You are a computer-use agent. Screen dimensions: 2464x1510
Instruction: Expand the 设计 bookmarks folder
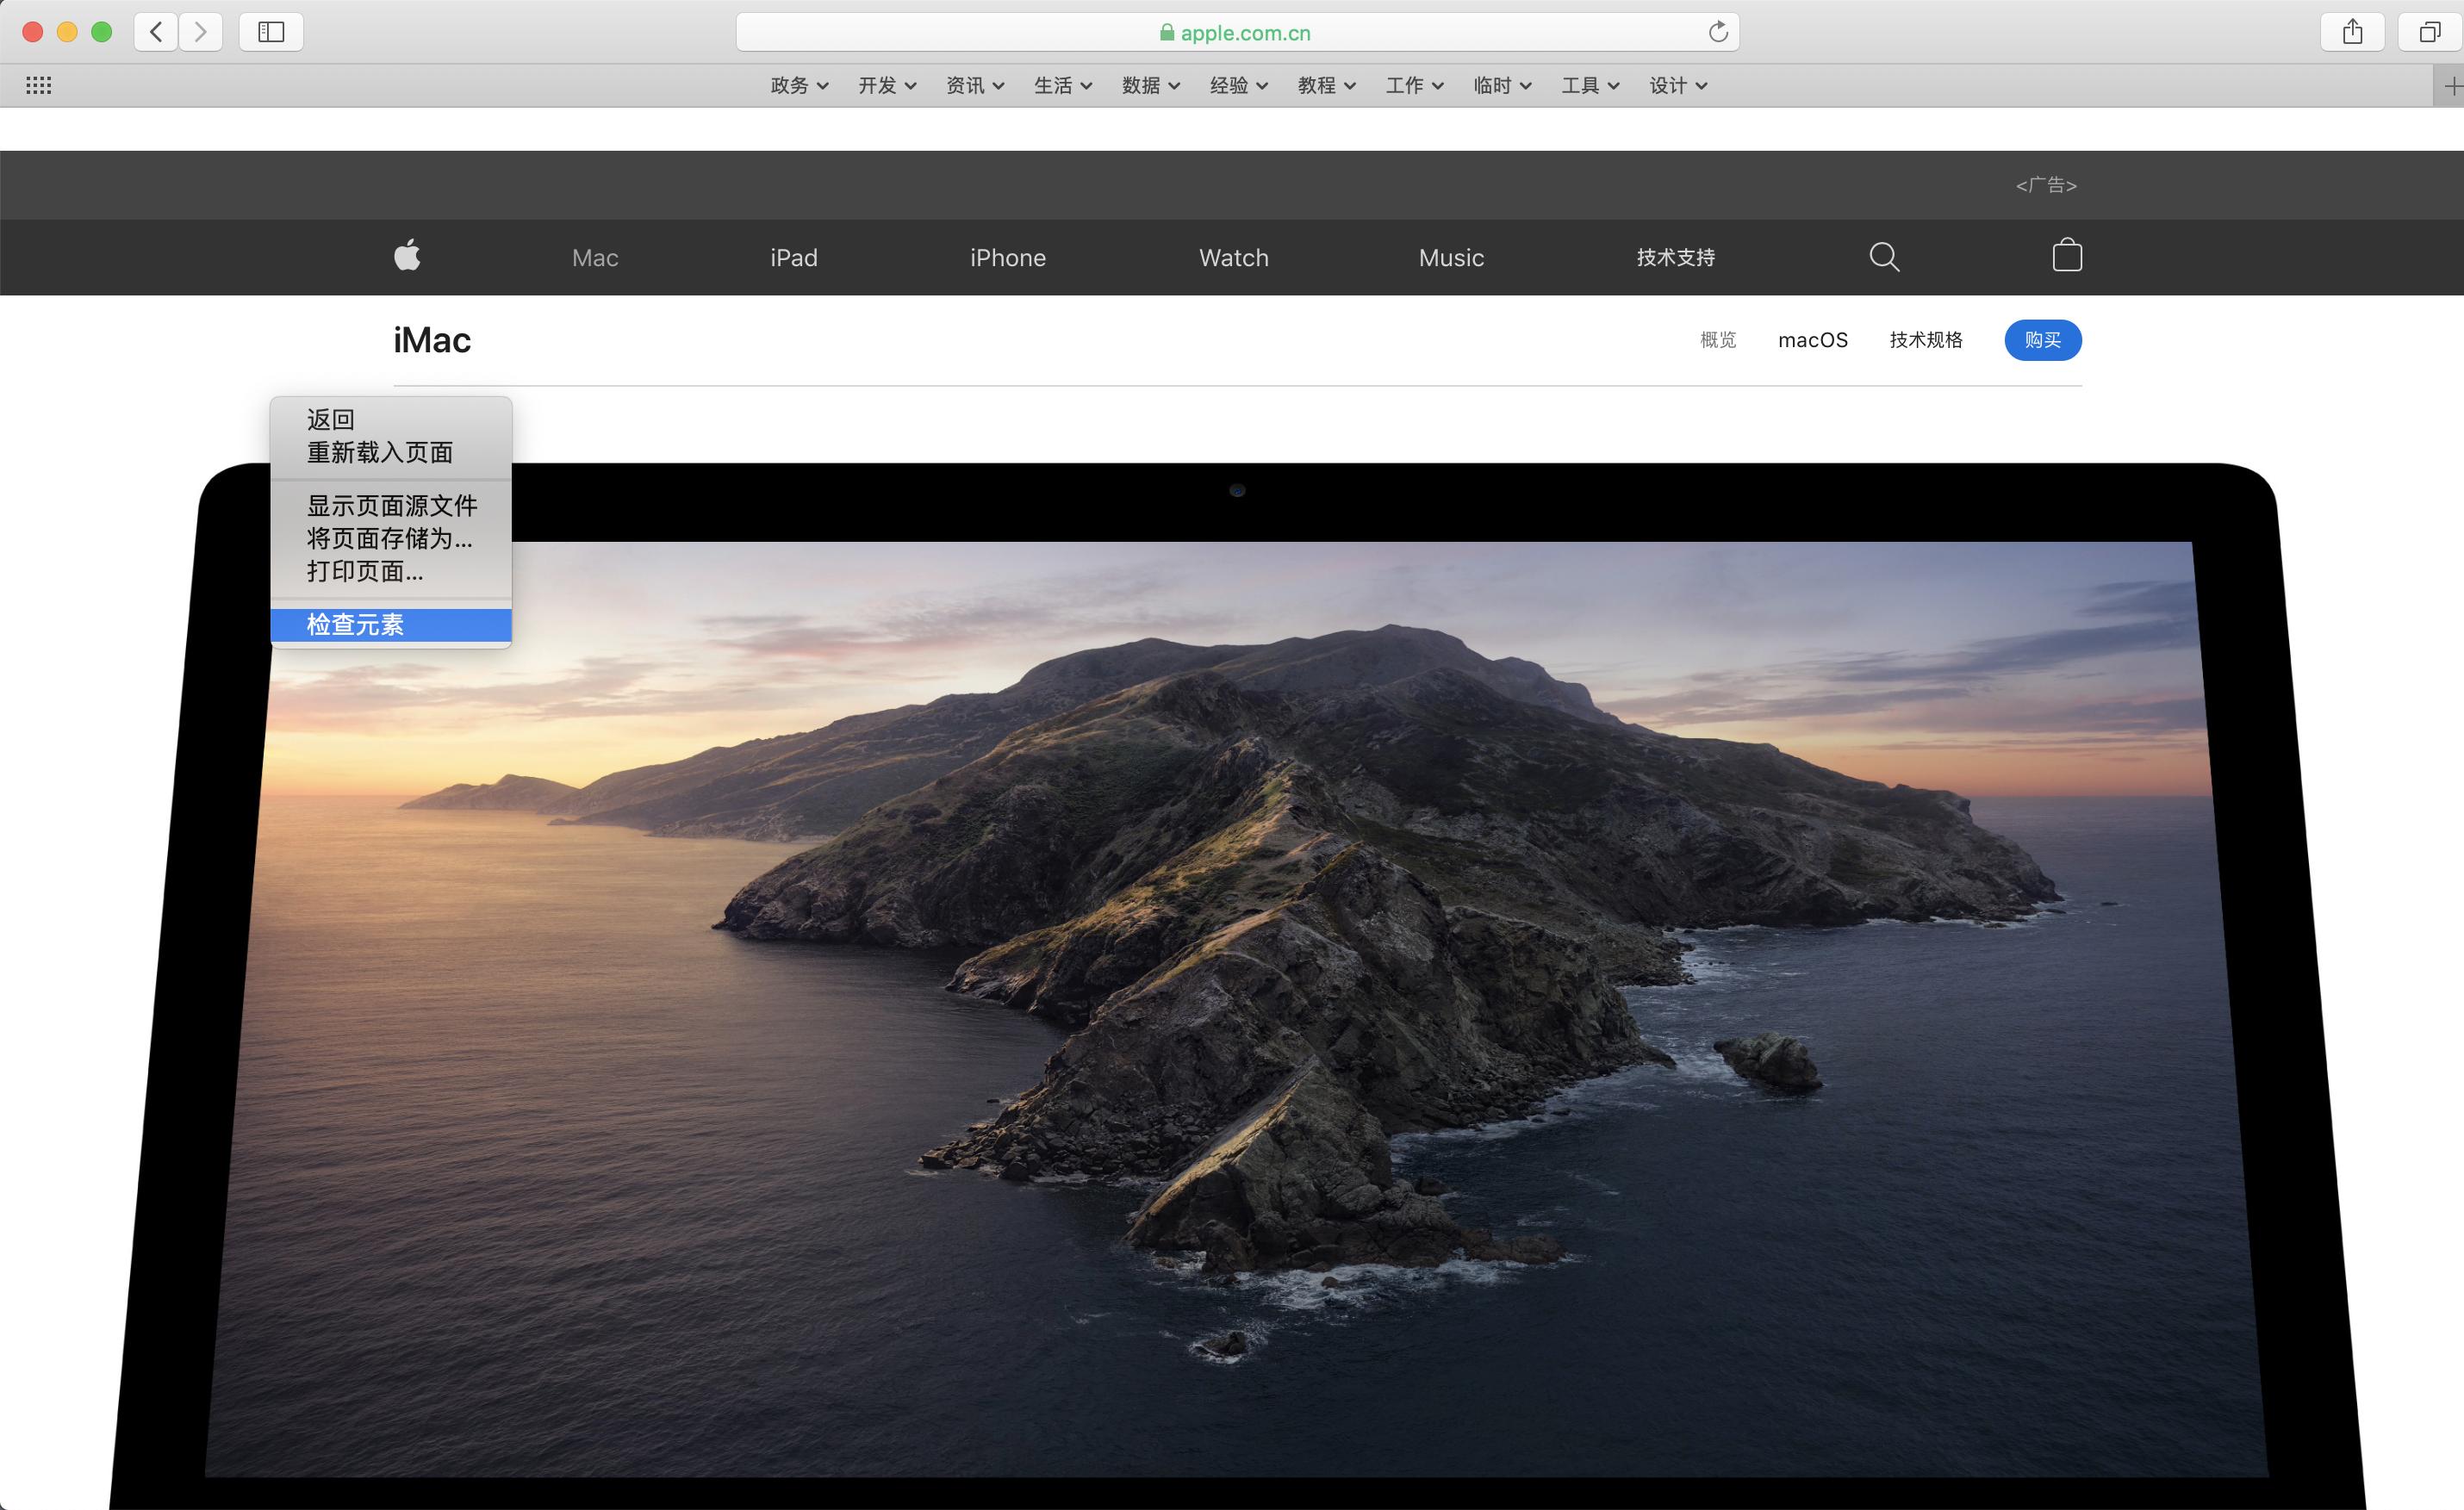(1678, 86)
